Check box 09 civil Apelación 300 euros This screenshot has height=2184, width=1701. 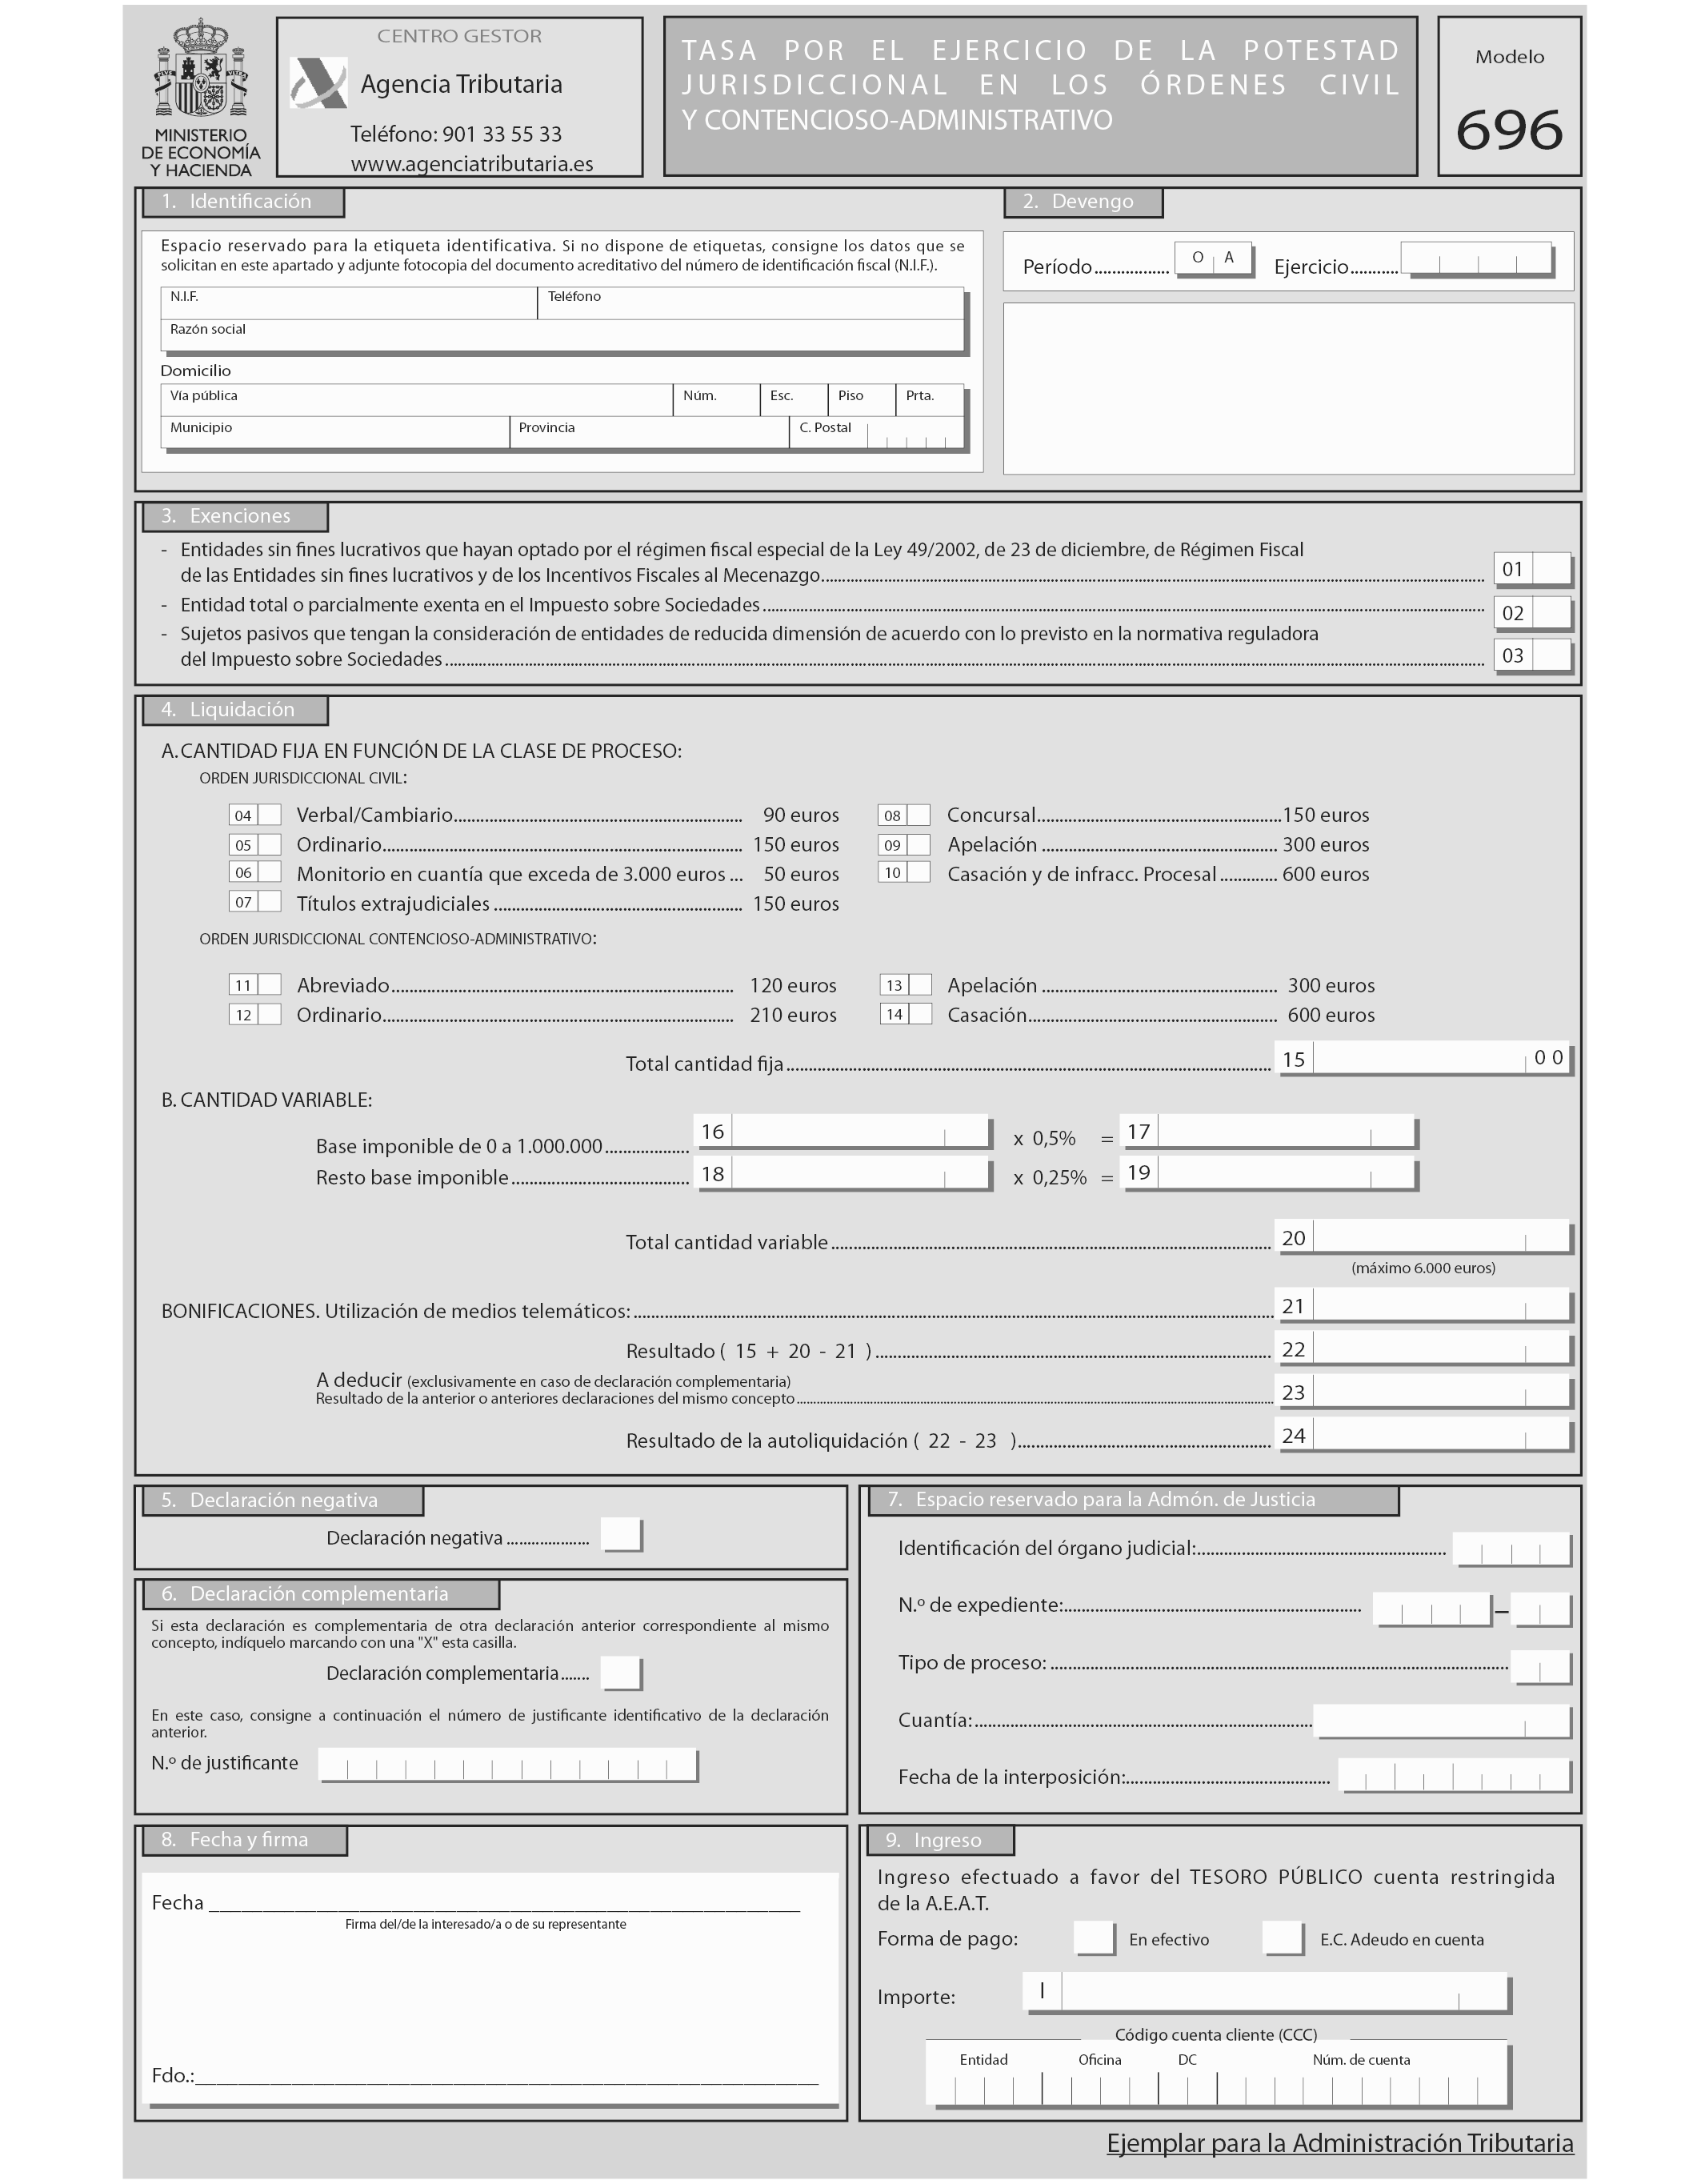919,844
